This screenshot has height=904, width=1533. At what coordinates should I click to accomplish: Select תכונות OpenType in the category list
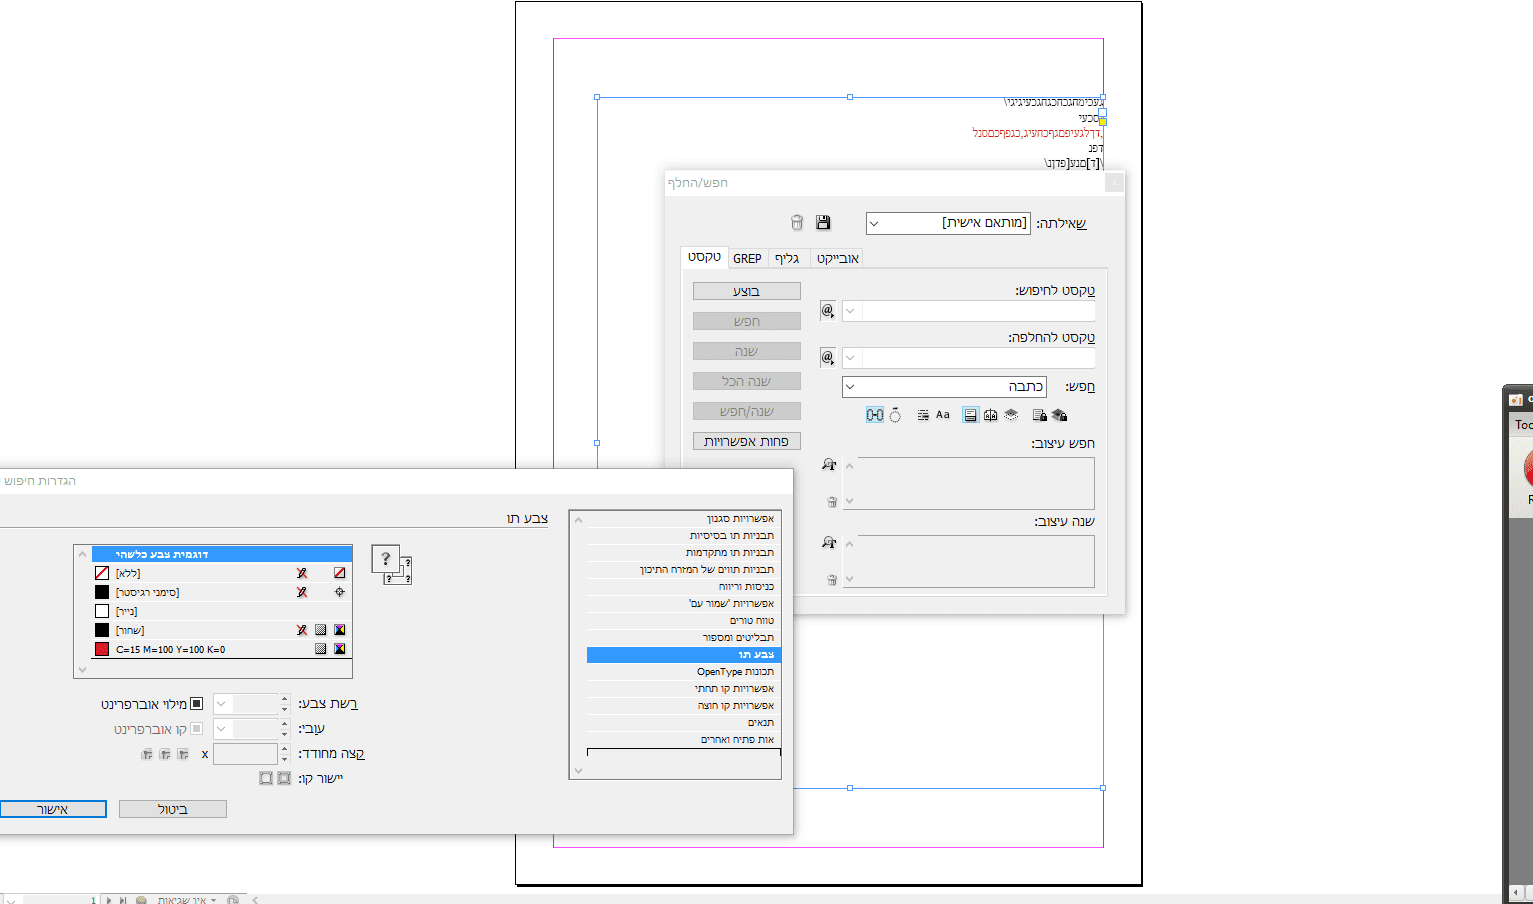[x=684, y=672]
